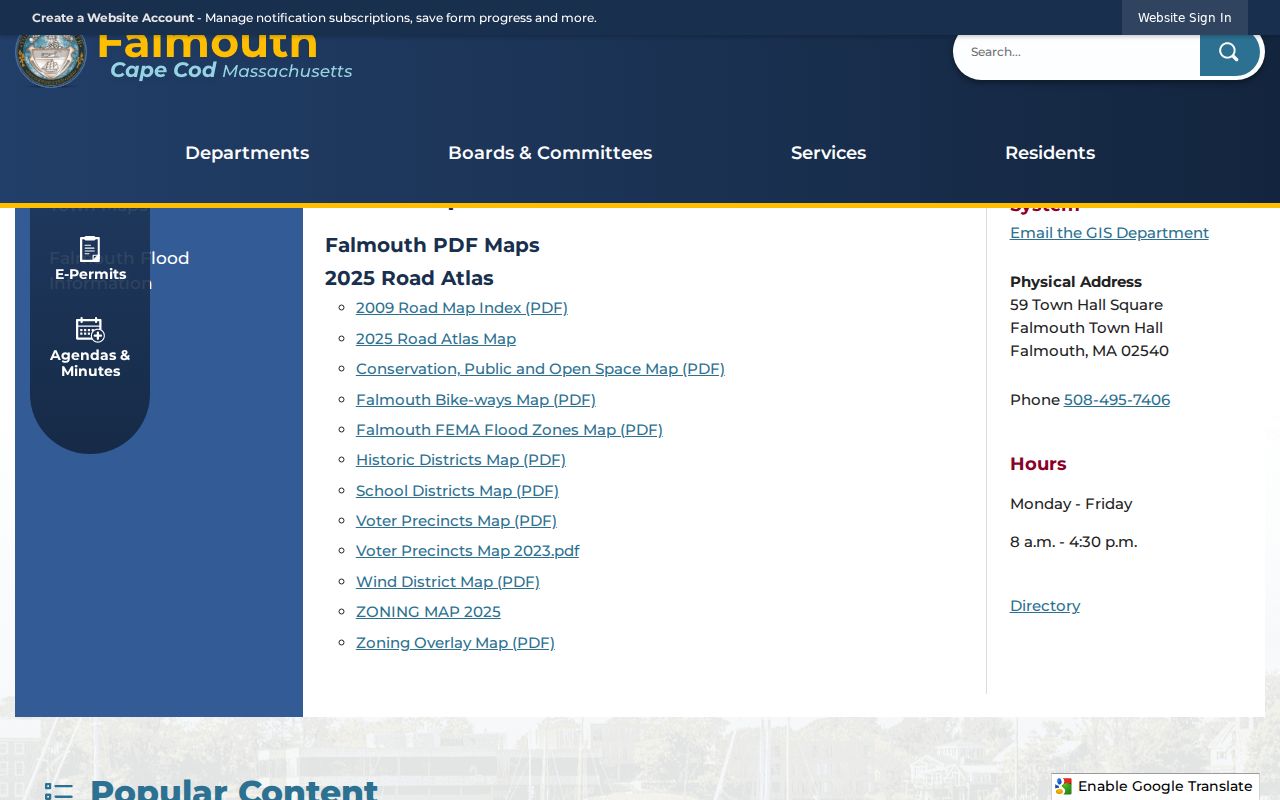1280x800 pixels.
Task: Open School Districts Map PDF
Action: point(457,491)
